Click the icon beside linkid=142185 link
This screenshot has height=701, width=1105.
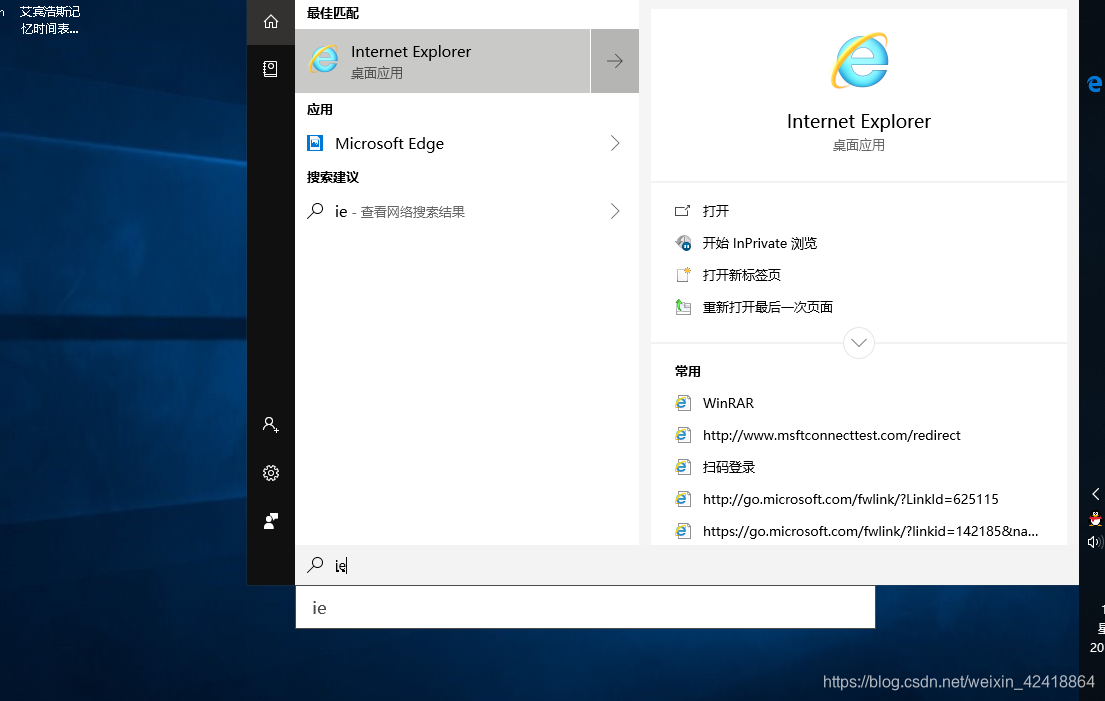pyautogui.click(x=682, y=531)
